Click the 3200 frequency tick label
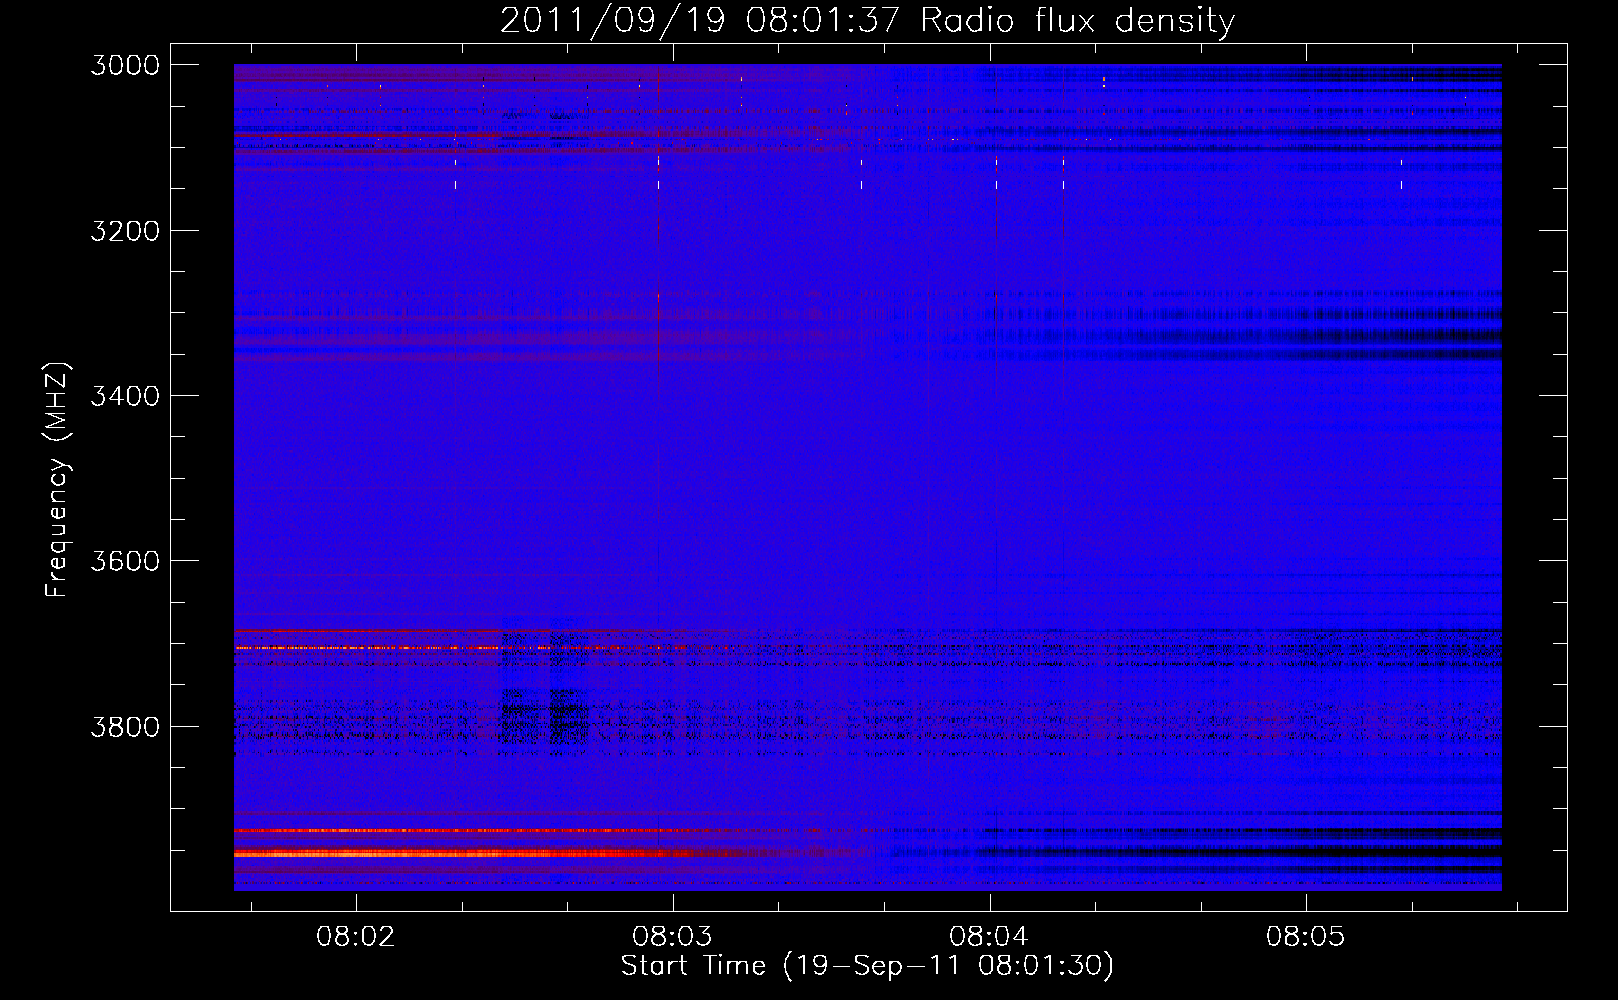1618x1000 pixels. coord(125,231)
